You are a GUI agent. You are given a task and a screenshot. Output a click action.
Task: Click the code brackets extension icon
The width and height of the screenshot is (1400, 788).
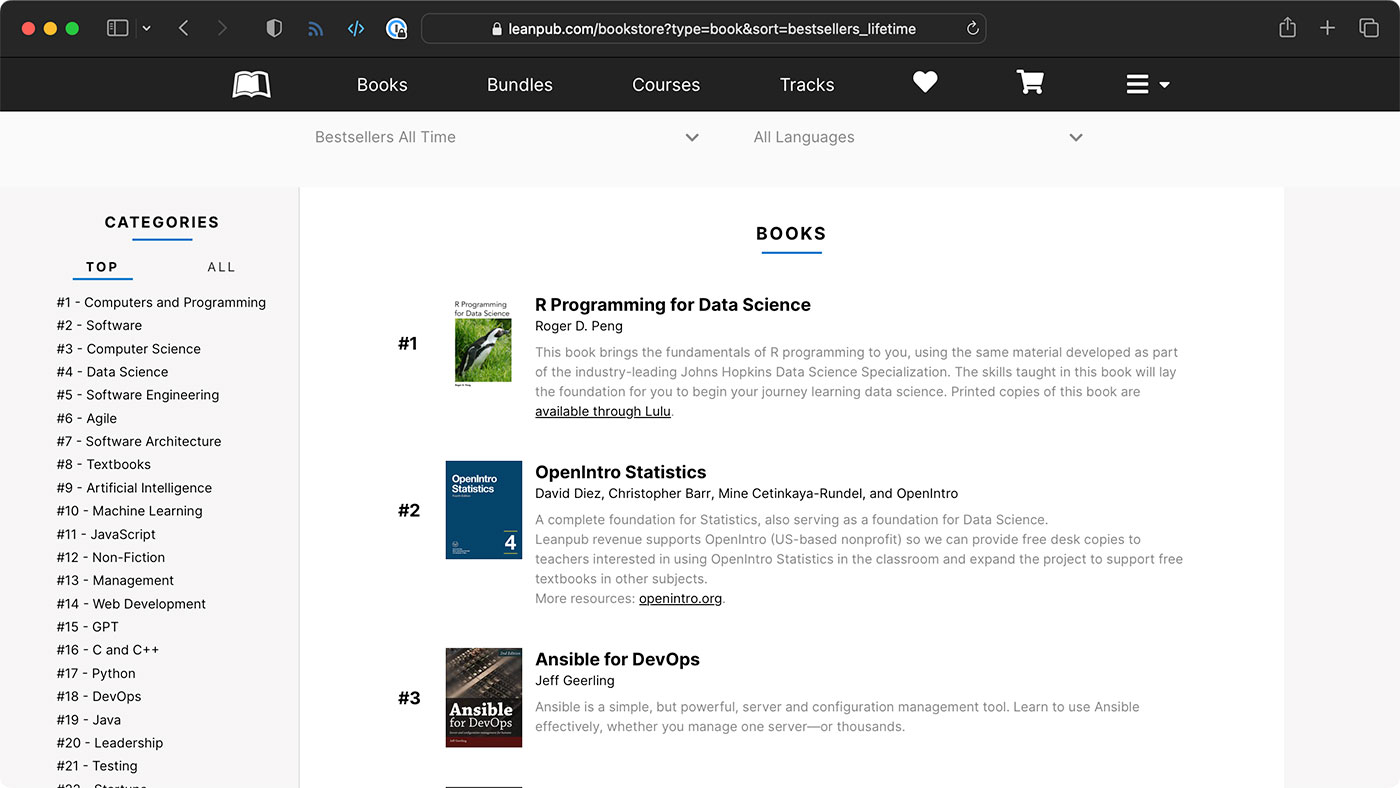click(x=356, y=28)
